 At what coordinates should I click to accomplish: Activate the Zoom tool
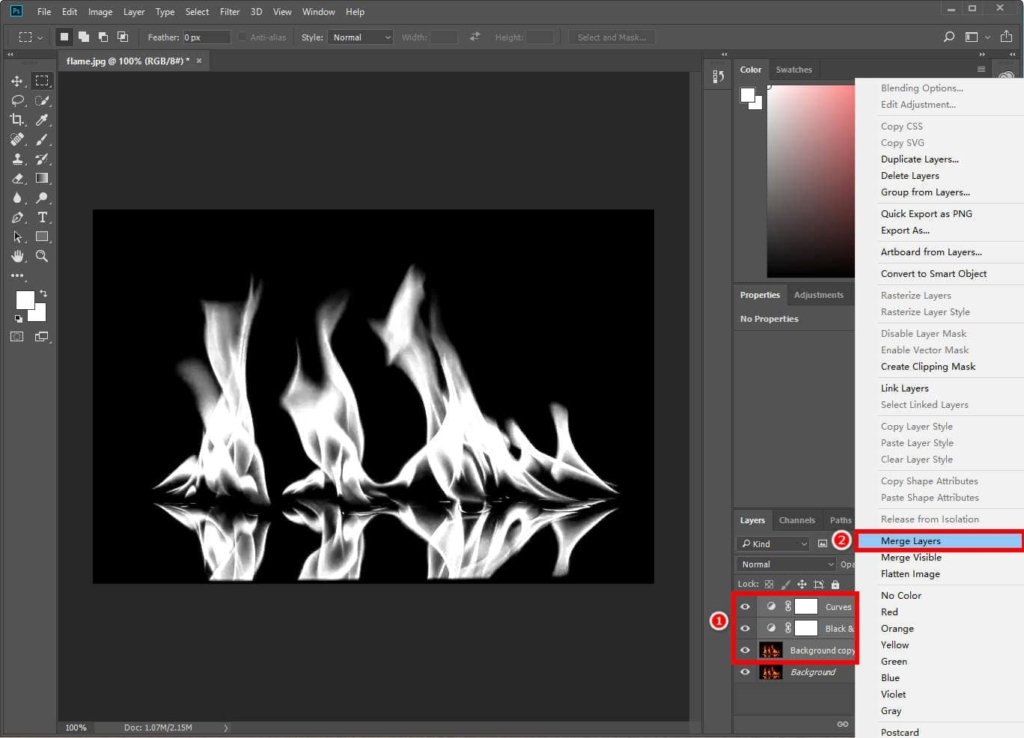point(42,256)
